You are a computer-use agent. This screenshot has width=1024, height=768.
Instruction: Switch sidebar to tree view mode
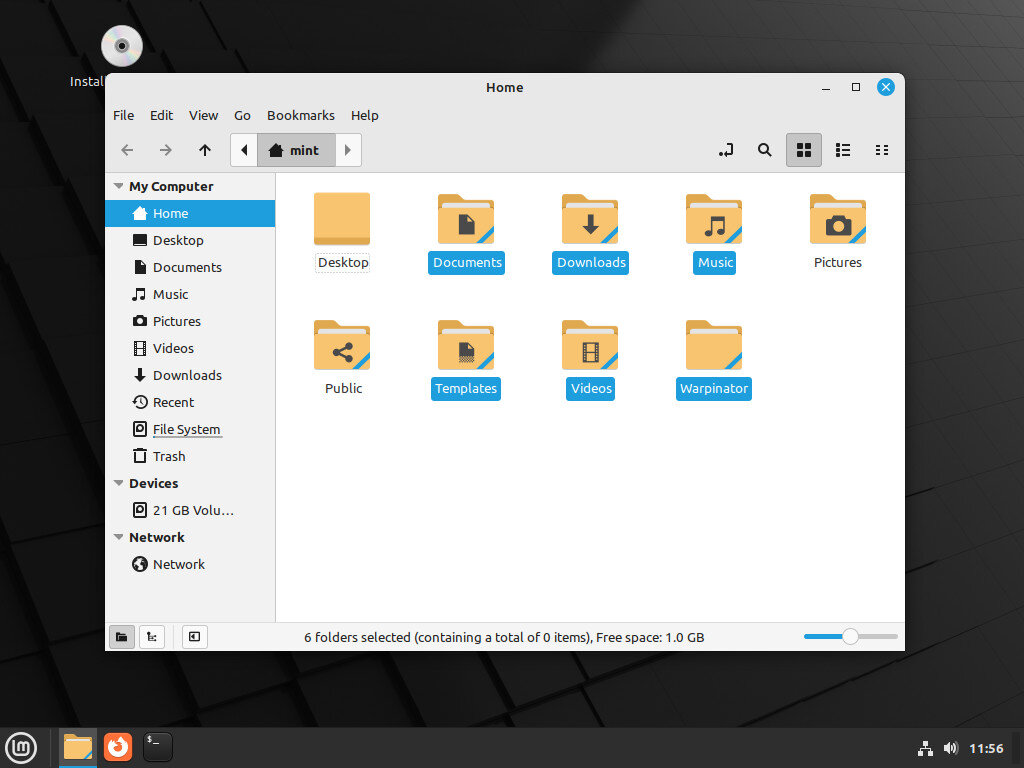tap(151, 637)
